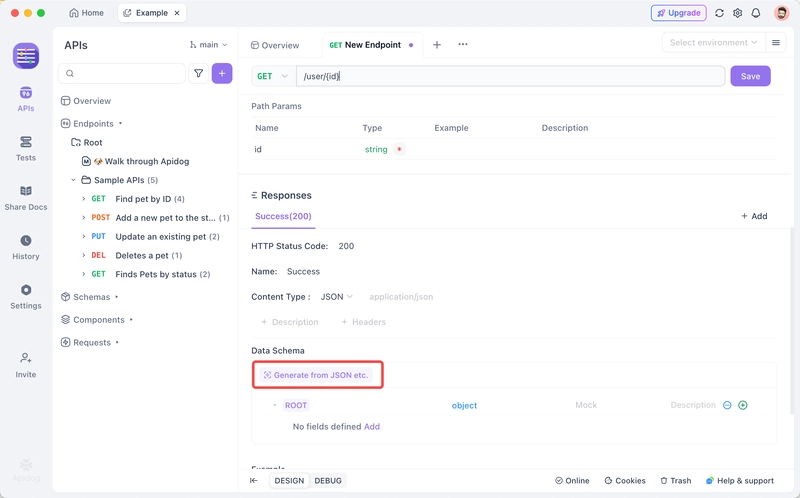Click the Add field link
800x498 pixels.
(372, 427)
